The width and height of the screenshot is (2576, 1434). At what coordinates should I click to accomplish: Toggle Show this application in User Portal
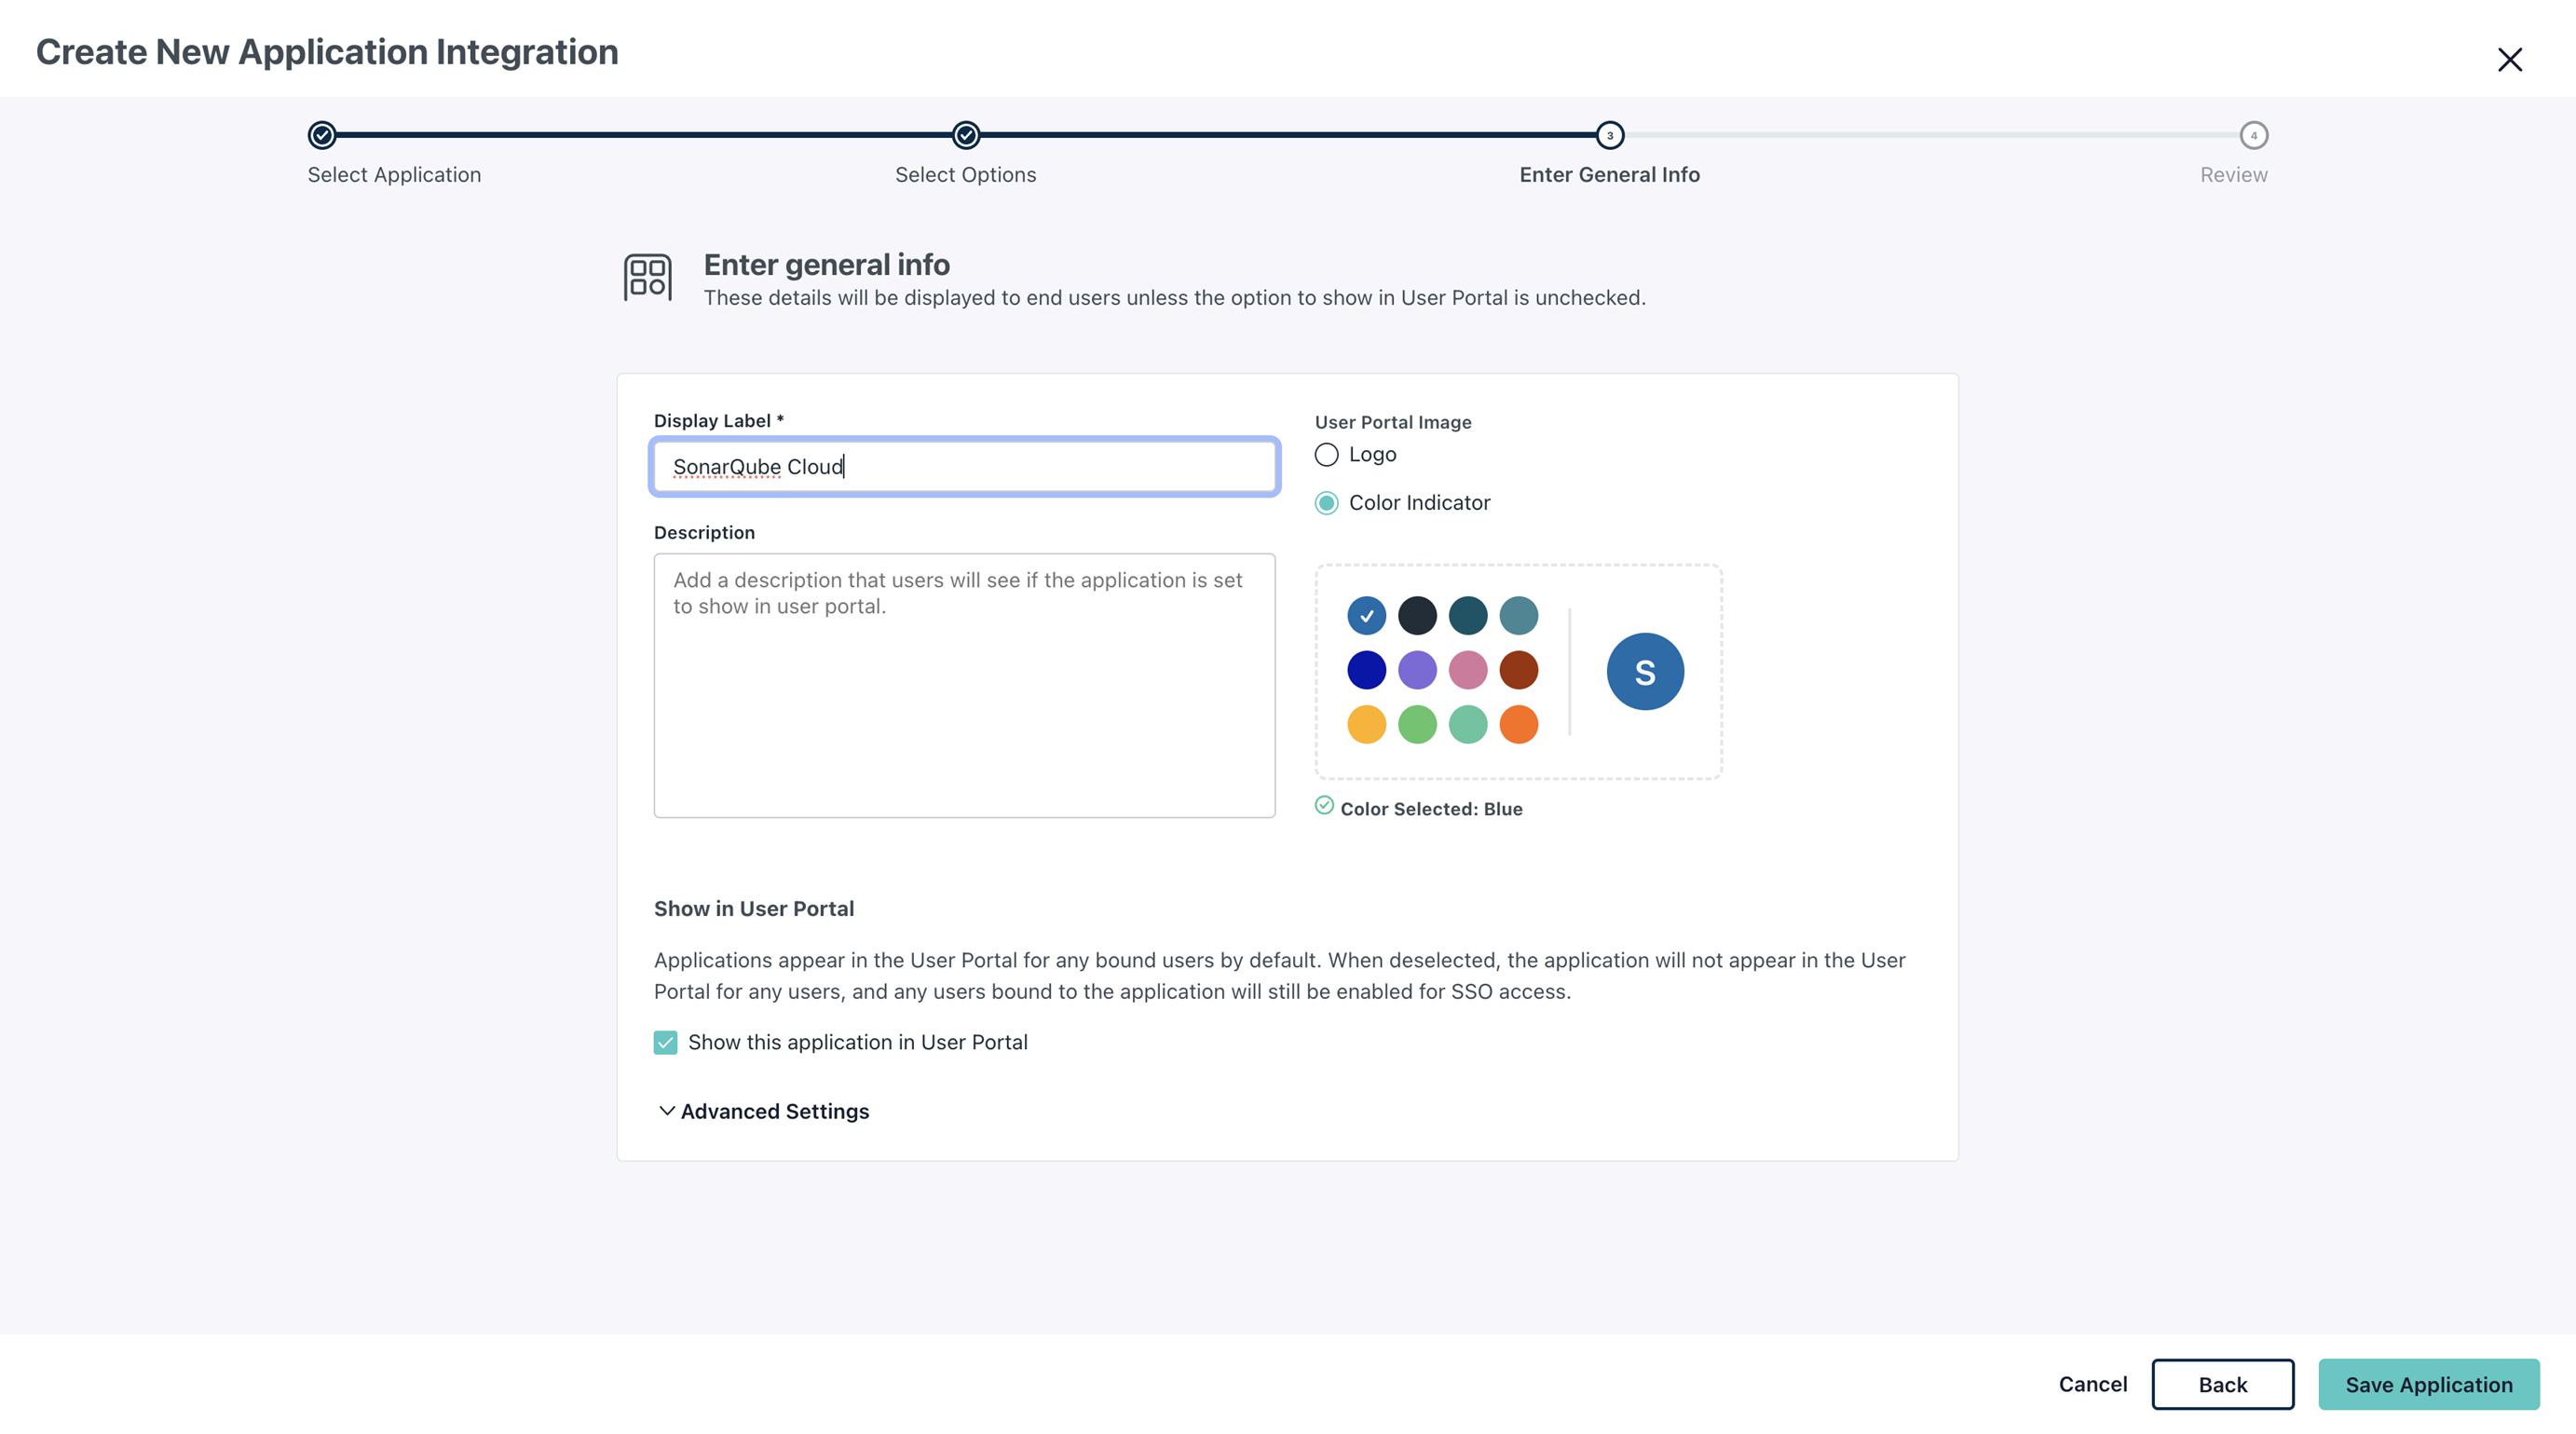click(x=665, y=1043)
